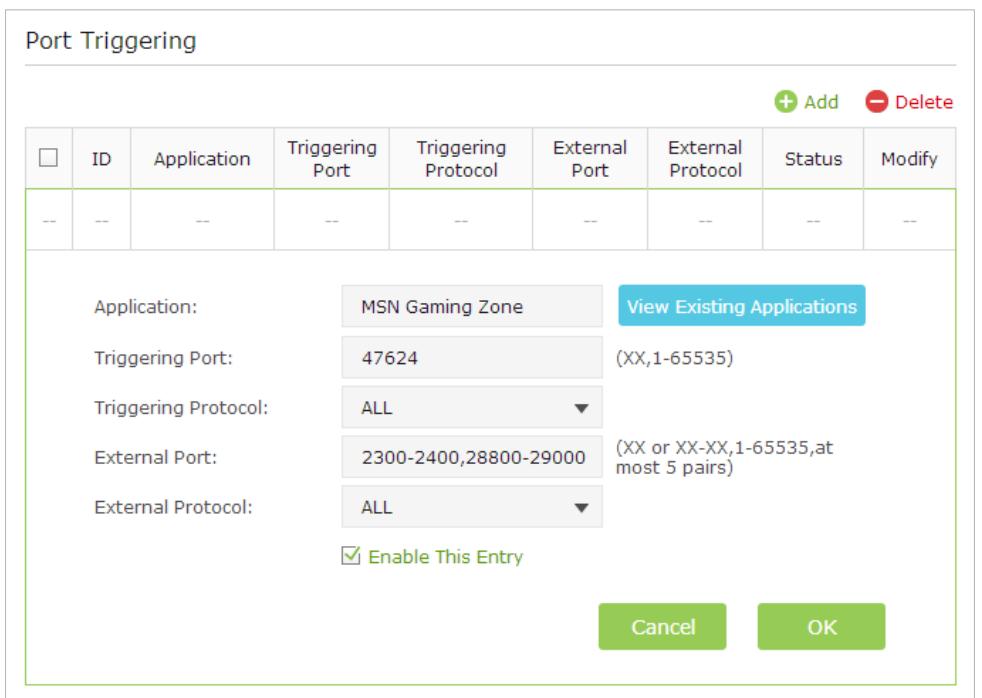Click the Application column header
Viewport: 982px width, 698px height.
pos(202,159)
